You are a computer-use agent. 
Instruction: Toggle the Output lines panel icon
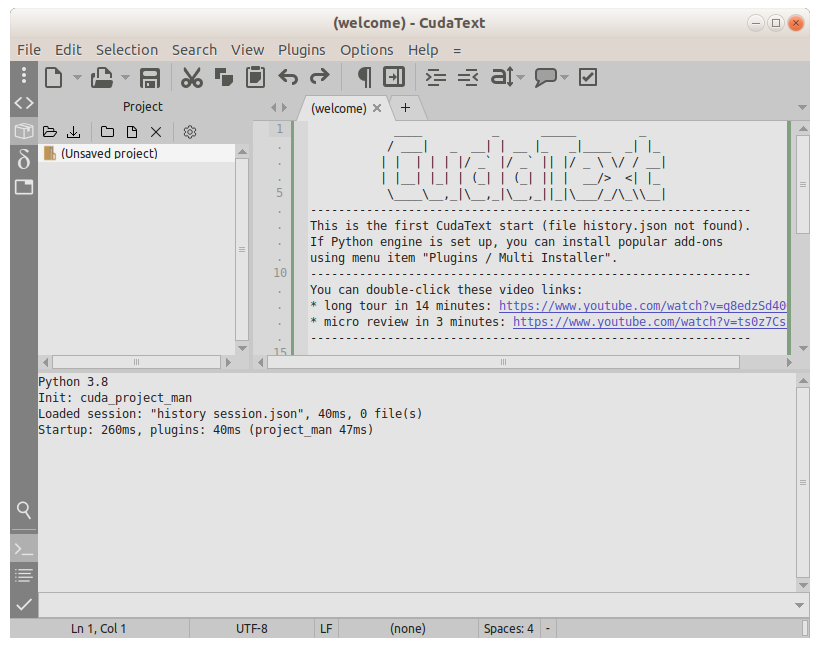pos(24,576)
